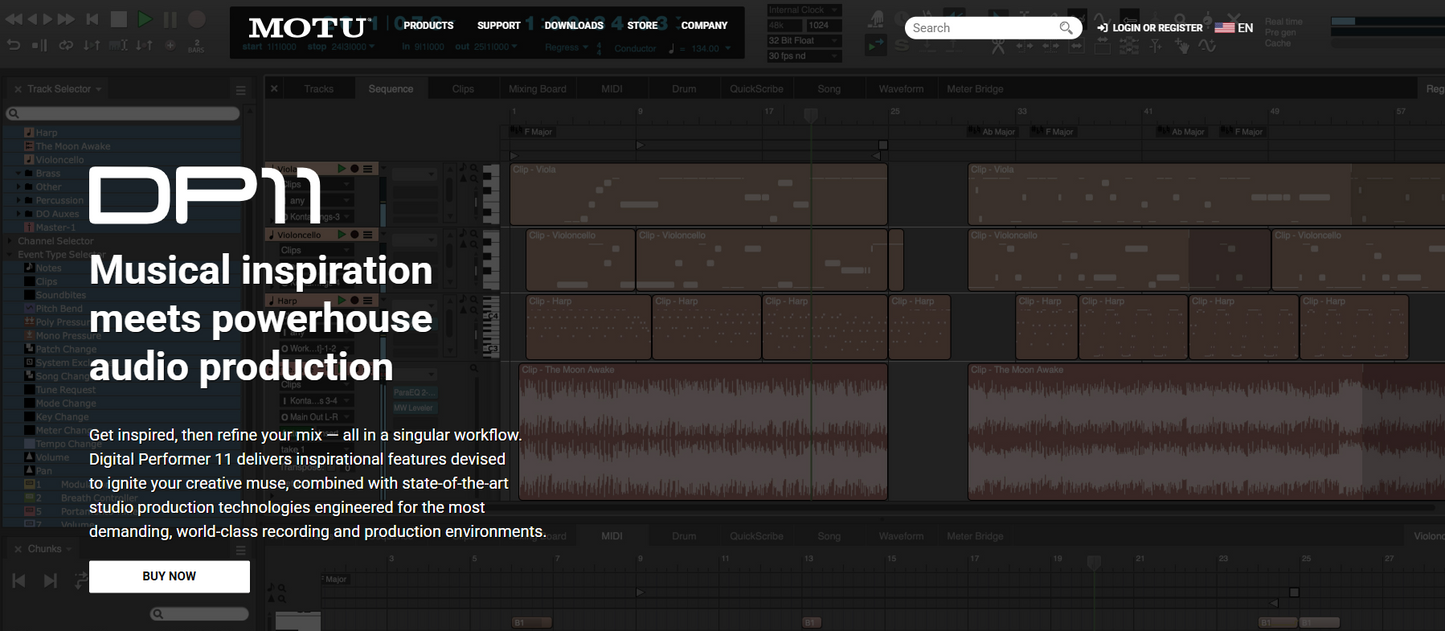Open the DOWNLOADS menu on the MOTU site
This screenshot has width=1445, height=631.
573,24
